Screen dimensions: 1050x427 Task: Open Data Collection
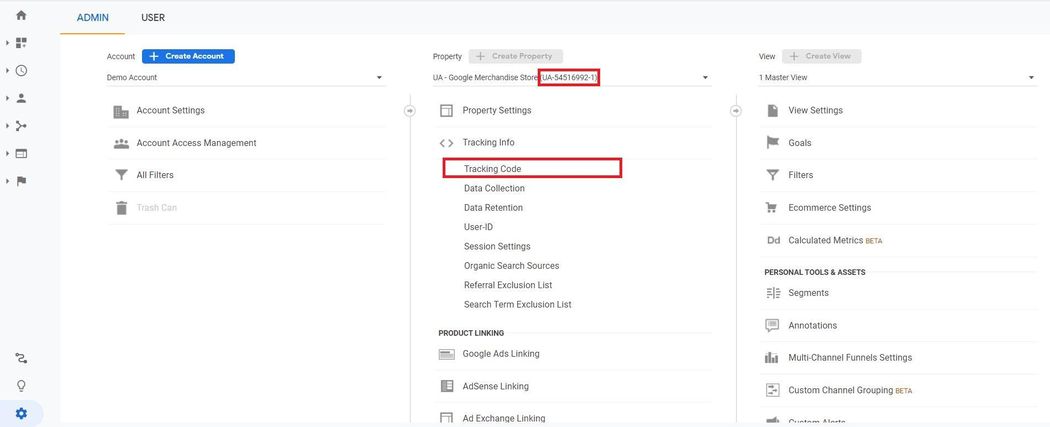click(x=494, y=189)
